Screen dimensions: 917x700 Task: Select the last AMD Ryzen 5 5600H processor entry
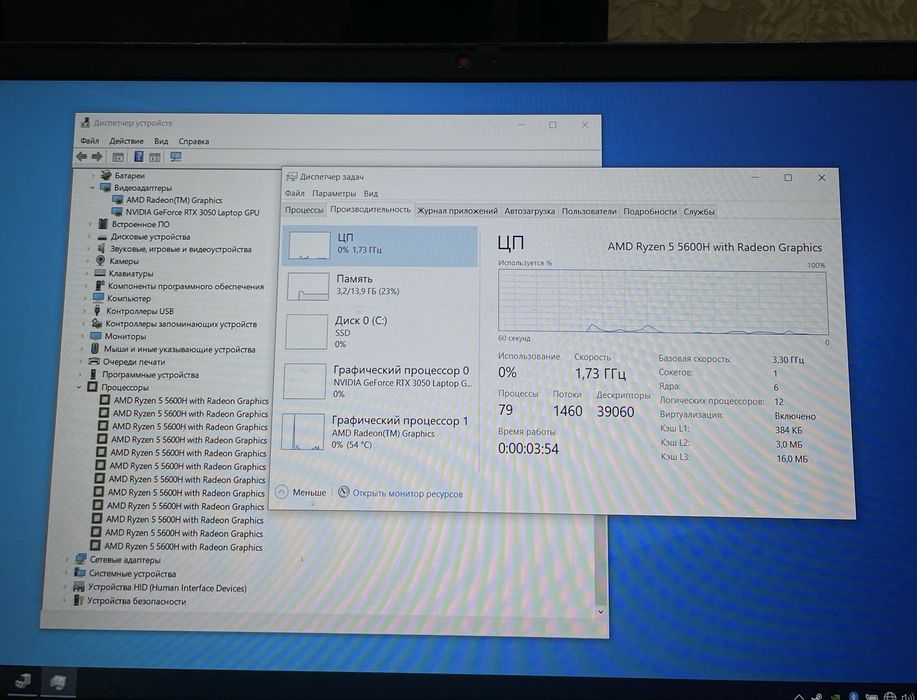pyautogui.click(x=183, y=547)
